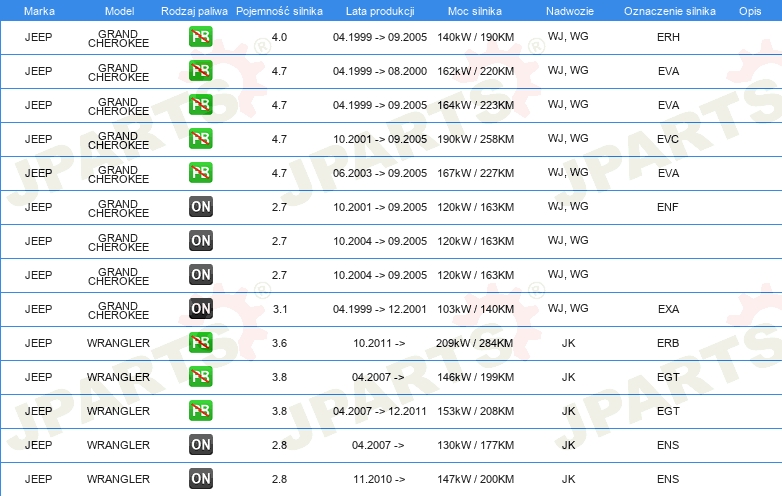
Task: Click the petrol icon for 4.0 ERH engine
Action: coord(200,38)
